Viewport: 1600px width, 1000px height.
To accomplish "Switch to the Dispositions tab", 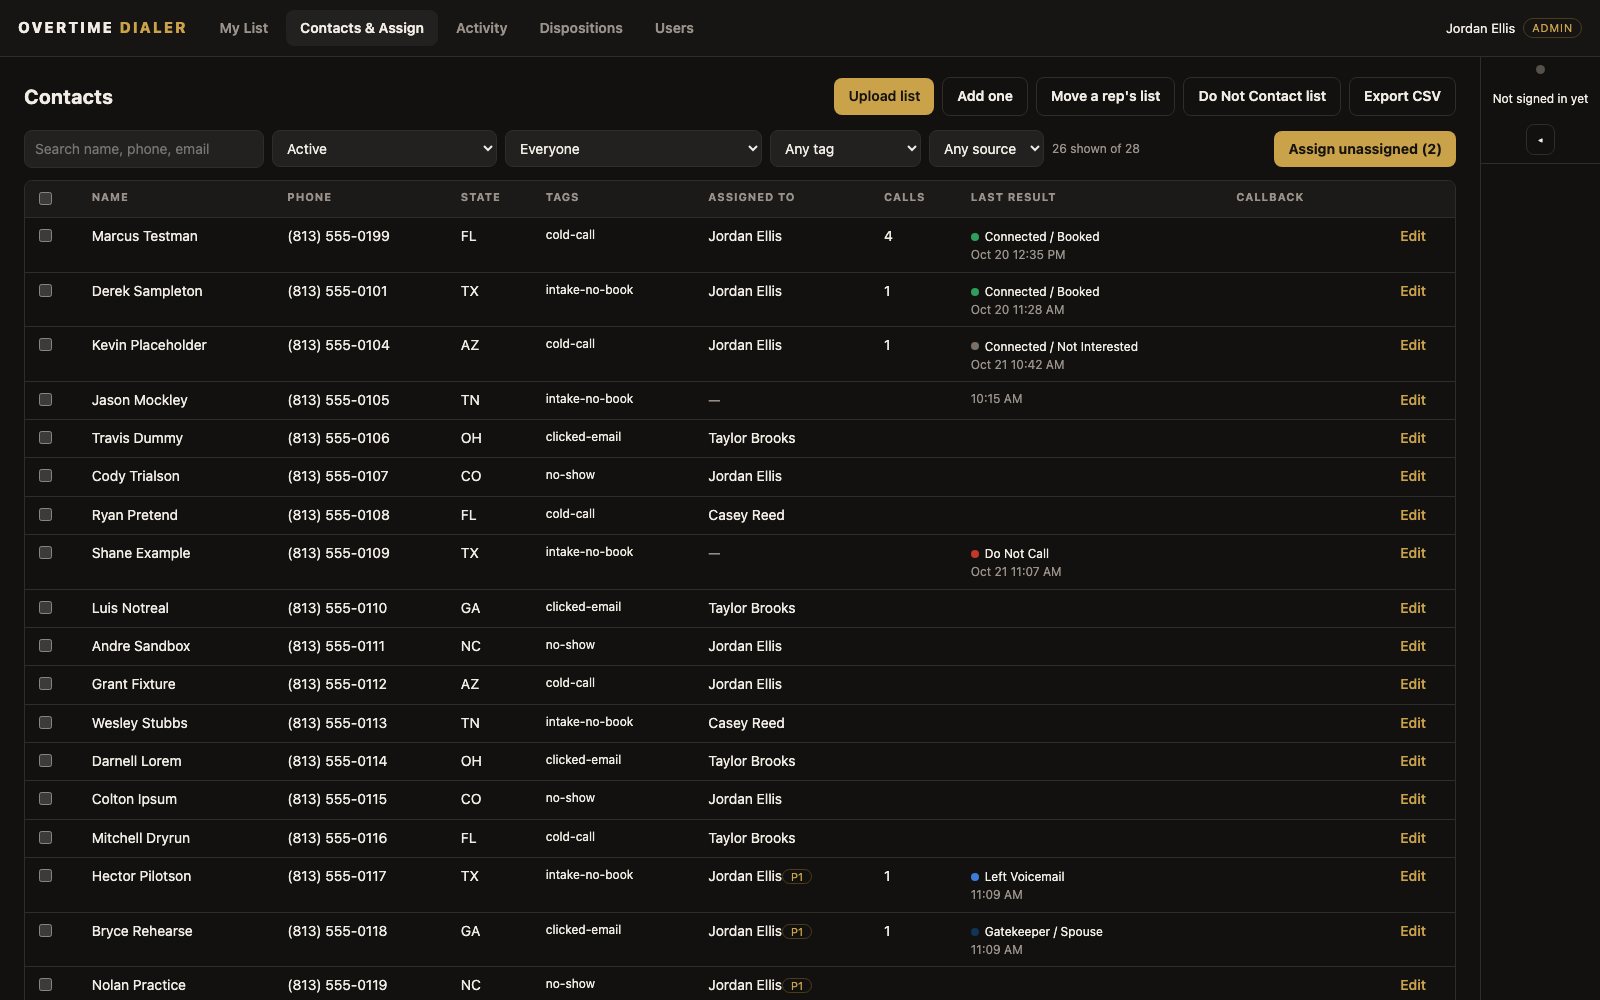I will [581, 28].
